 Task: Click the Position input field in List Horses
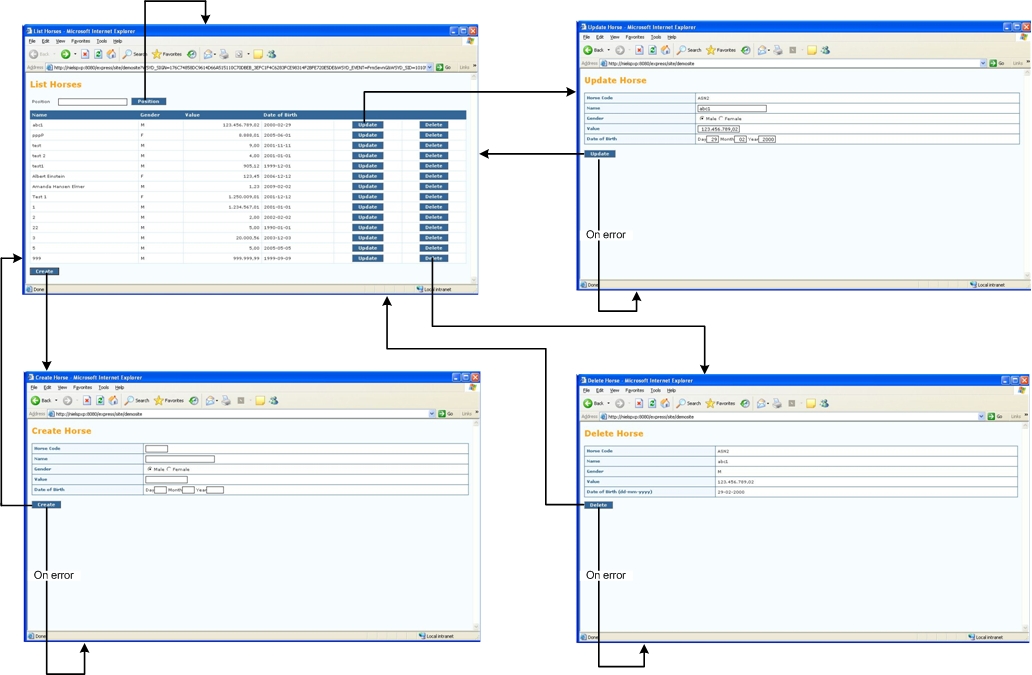(x=93, y=102)
